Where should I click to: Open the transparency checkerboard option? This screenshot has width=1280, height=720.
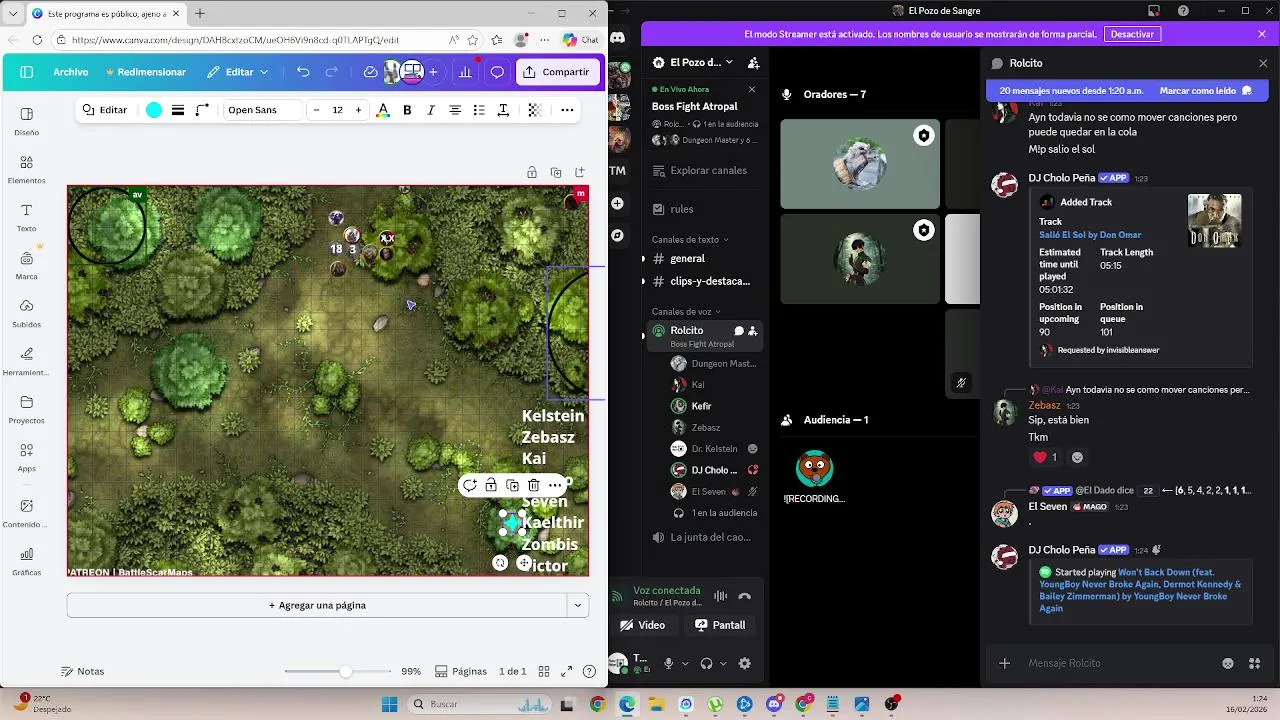(x=535, y=110)
